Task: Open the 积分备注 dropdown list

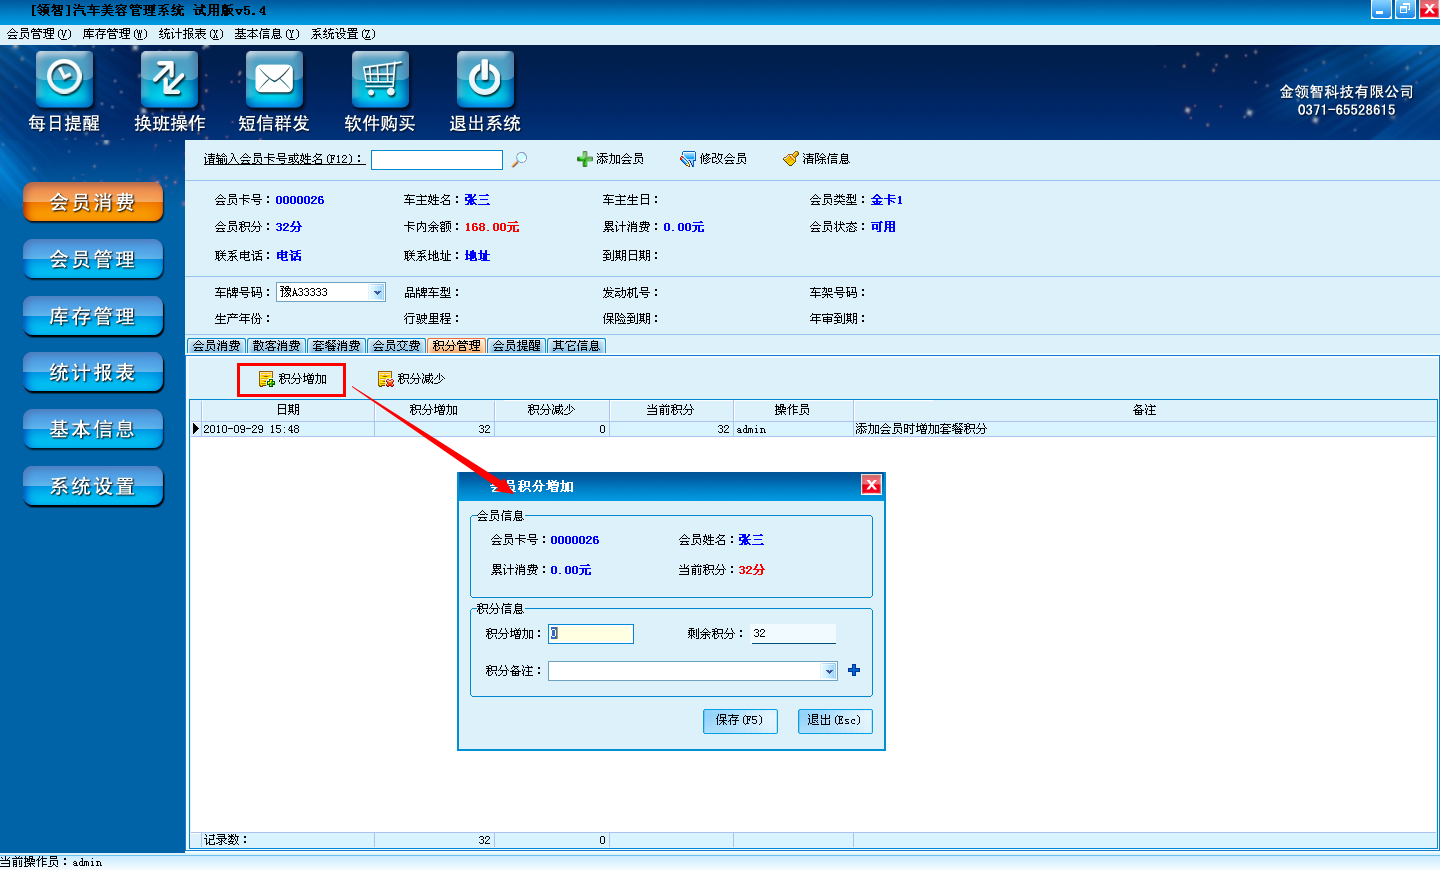Action: point(829,671)
